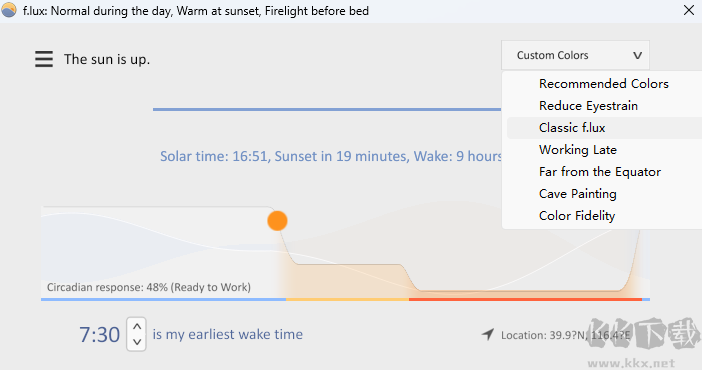Click the orange sun marker on graph

[x=277, y=221]
